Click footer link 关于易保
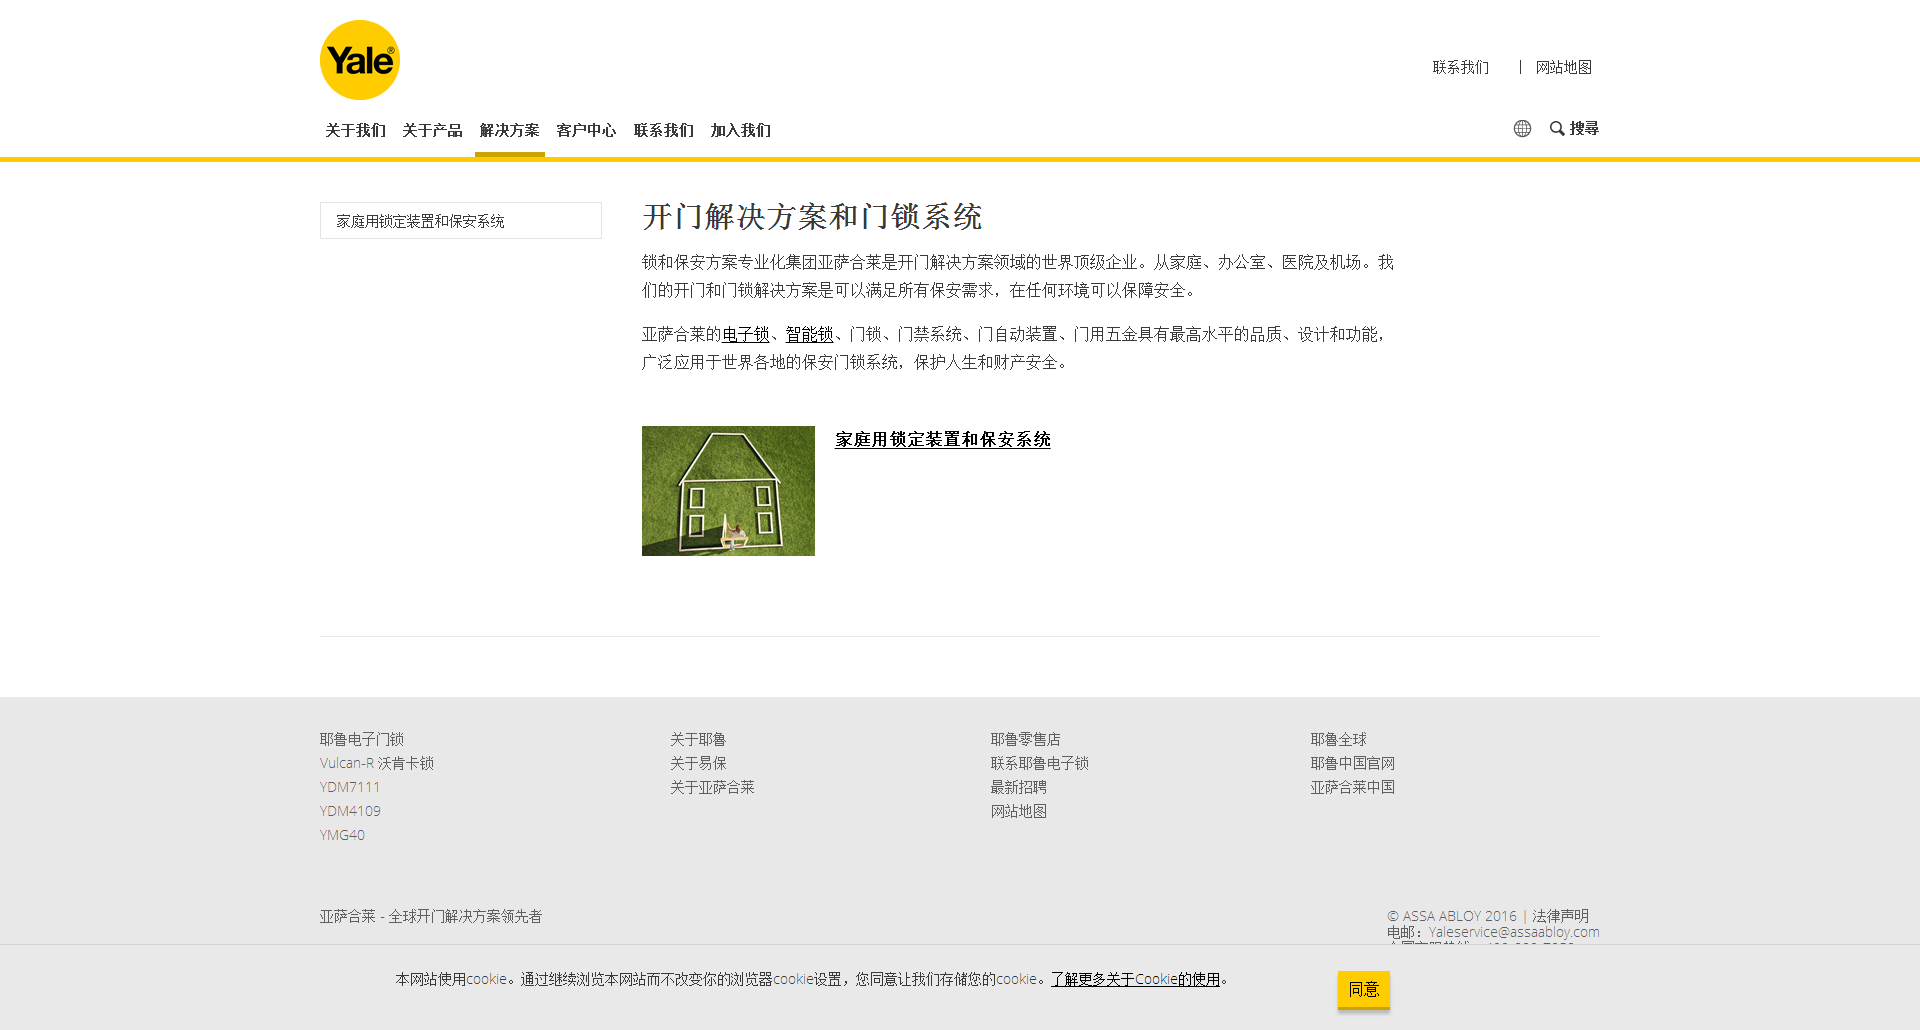The image size is (1920, 1030). (698, 763)
